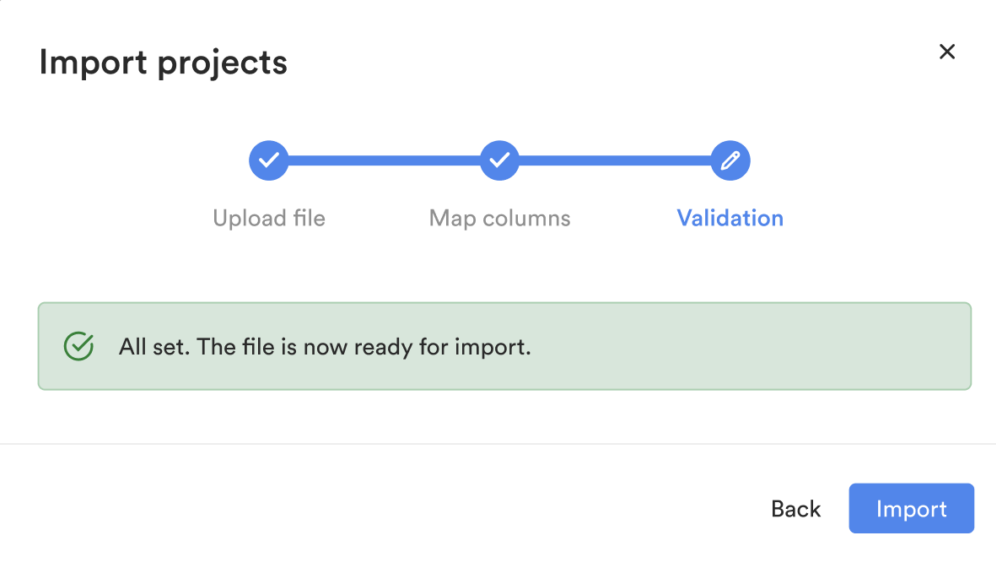Click 'ready for import' in the banner message
This screenshot has width=996, height=568.
442,348
